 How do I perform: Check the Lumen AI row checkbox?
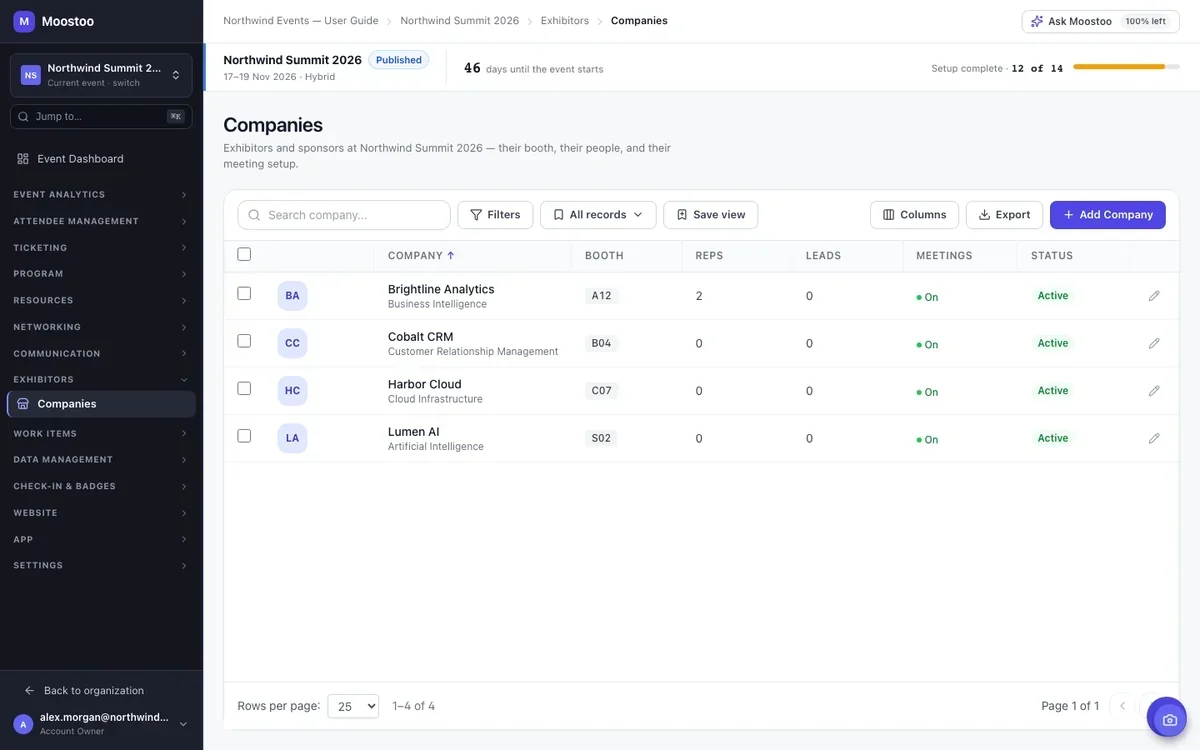point(244,436)
